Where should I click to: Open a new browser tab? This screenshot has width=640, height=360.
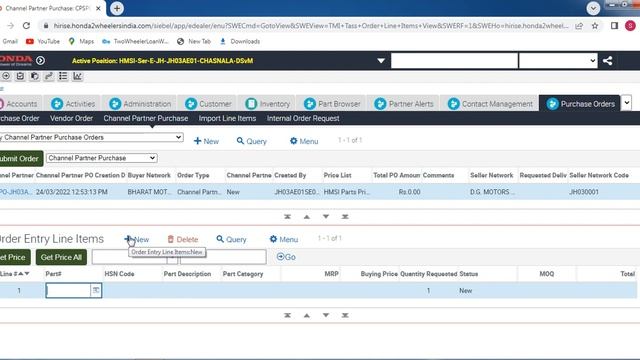pos(117,8)
